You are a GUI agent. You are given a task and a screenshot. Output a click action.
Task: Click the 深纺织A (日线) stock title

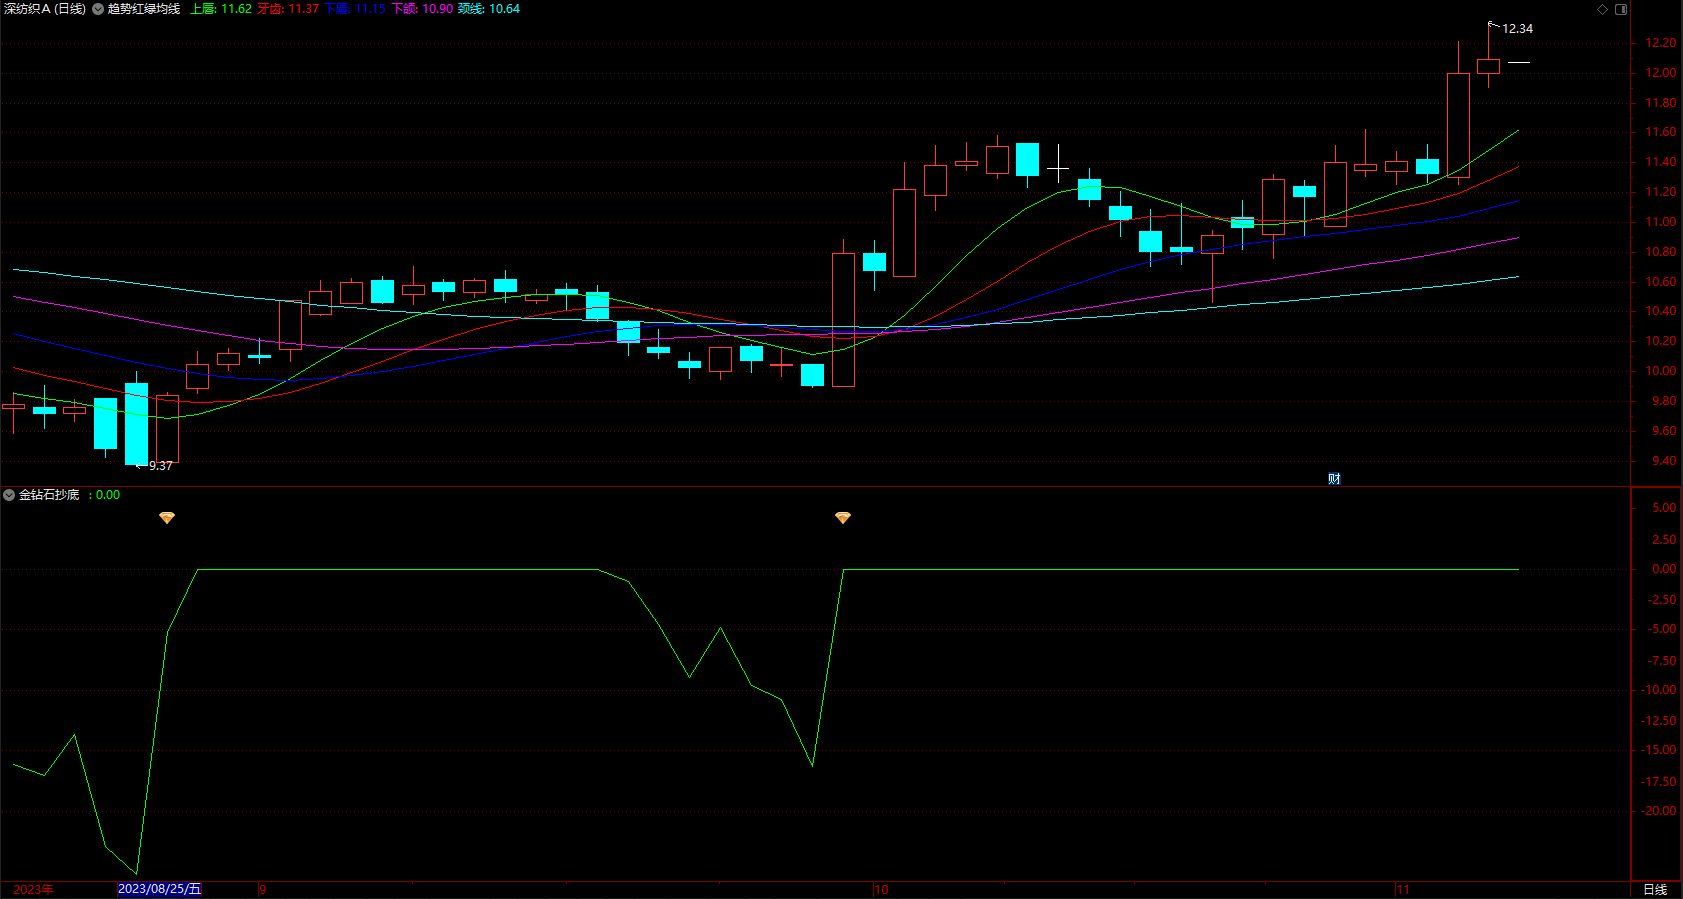(44, 9)
